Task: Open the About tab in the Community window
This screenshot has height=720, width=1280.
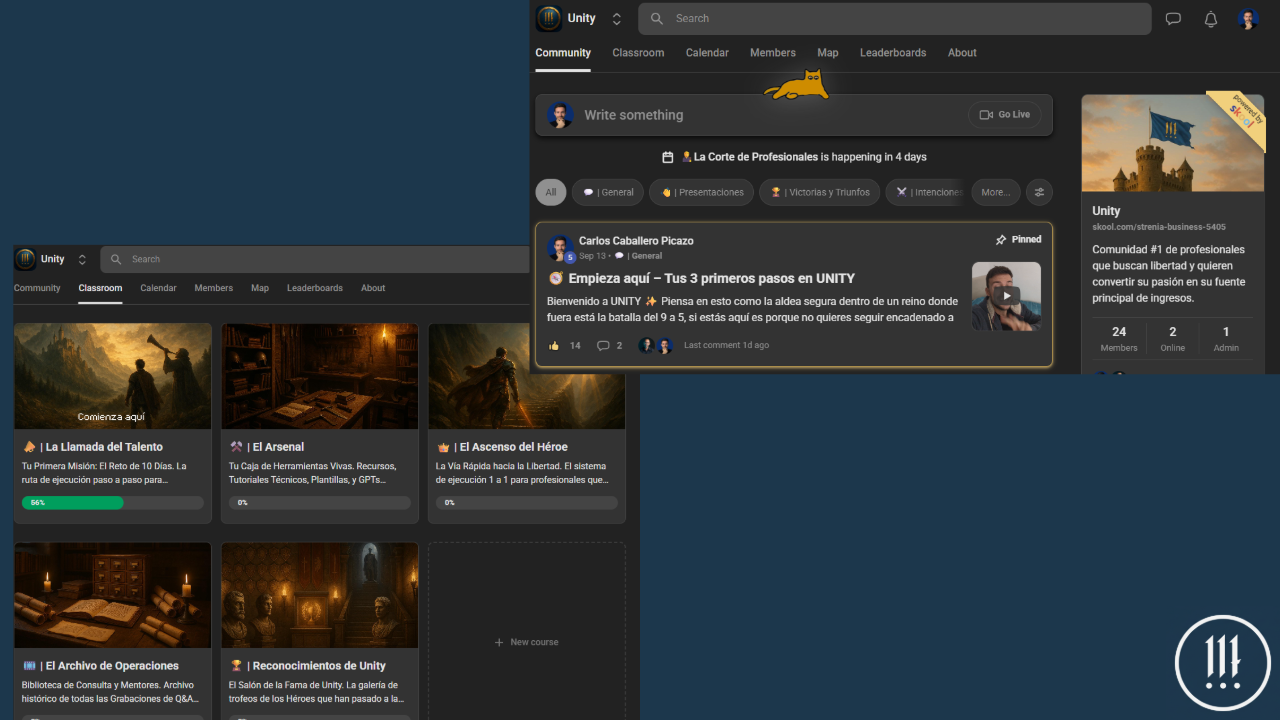Action: pos(962,53)
